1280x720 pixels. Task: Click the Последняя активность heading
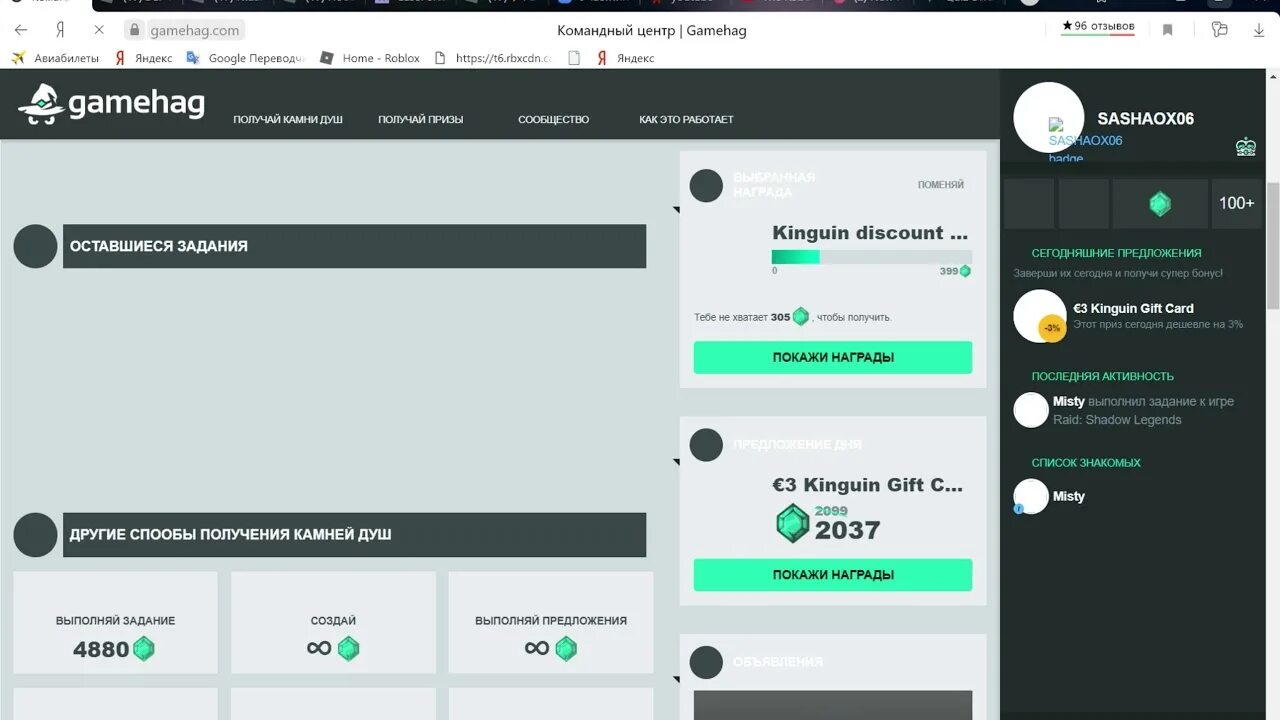pos(1102,376)
